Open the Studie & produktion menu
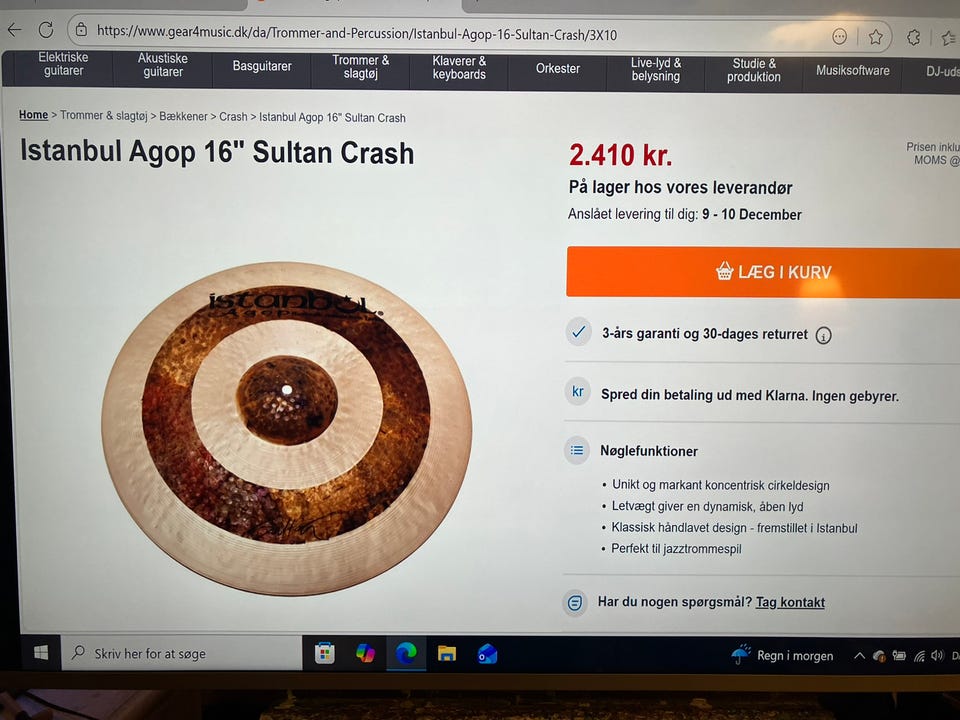Screen dimensions: 960x720 (x=754, y=70)
